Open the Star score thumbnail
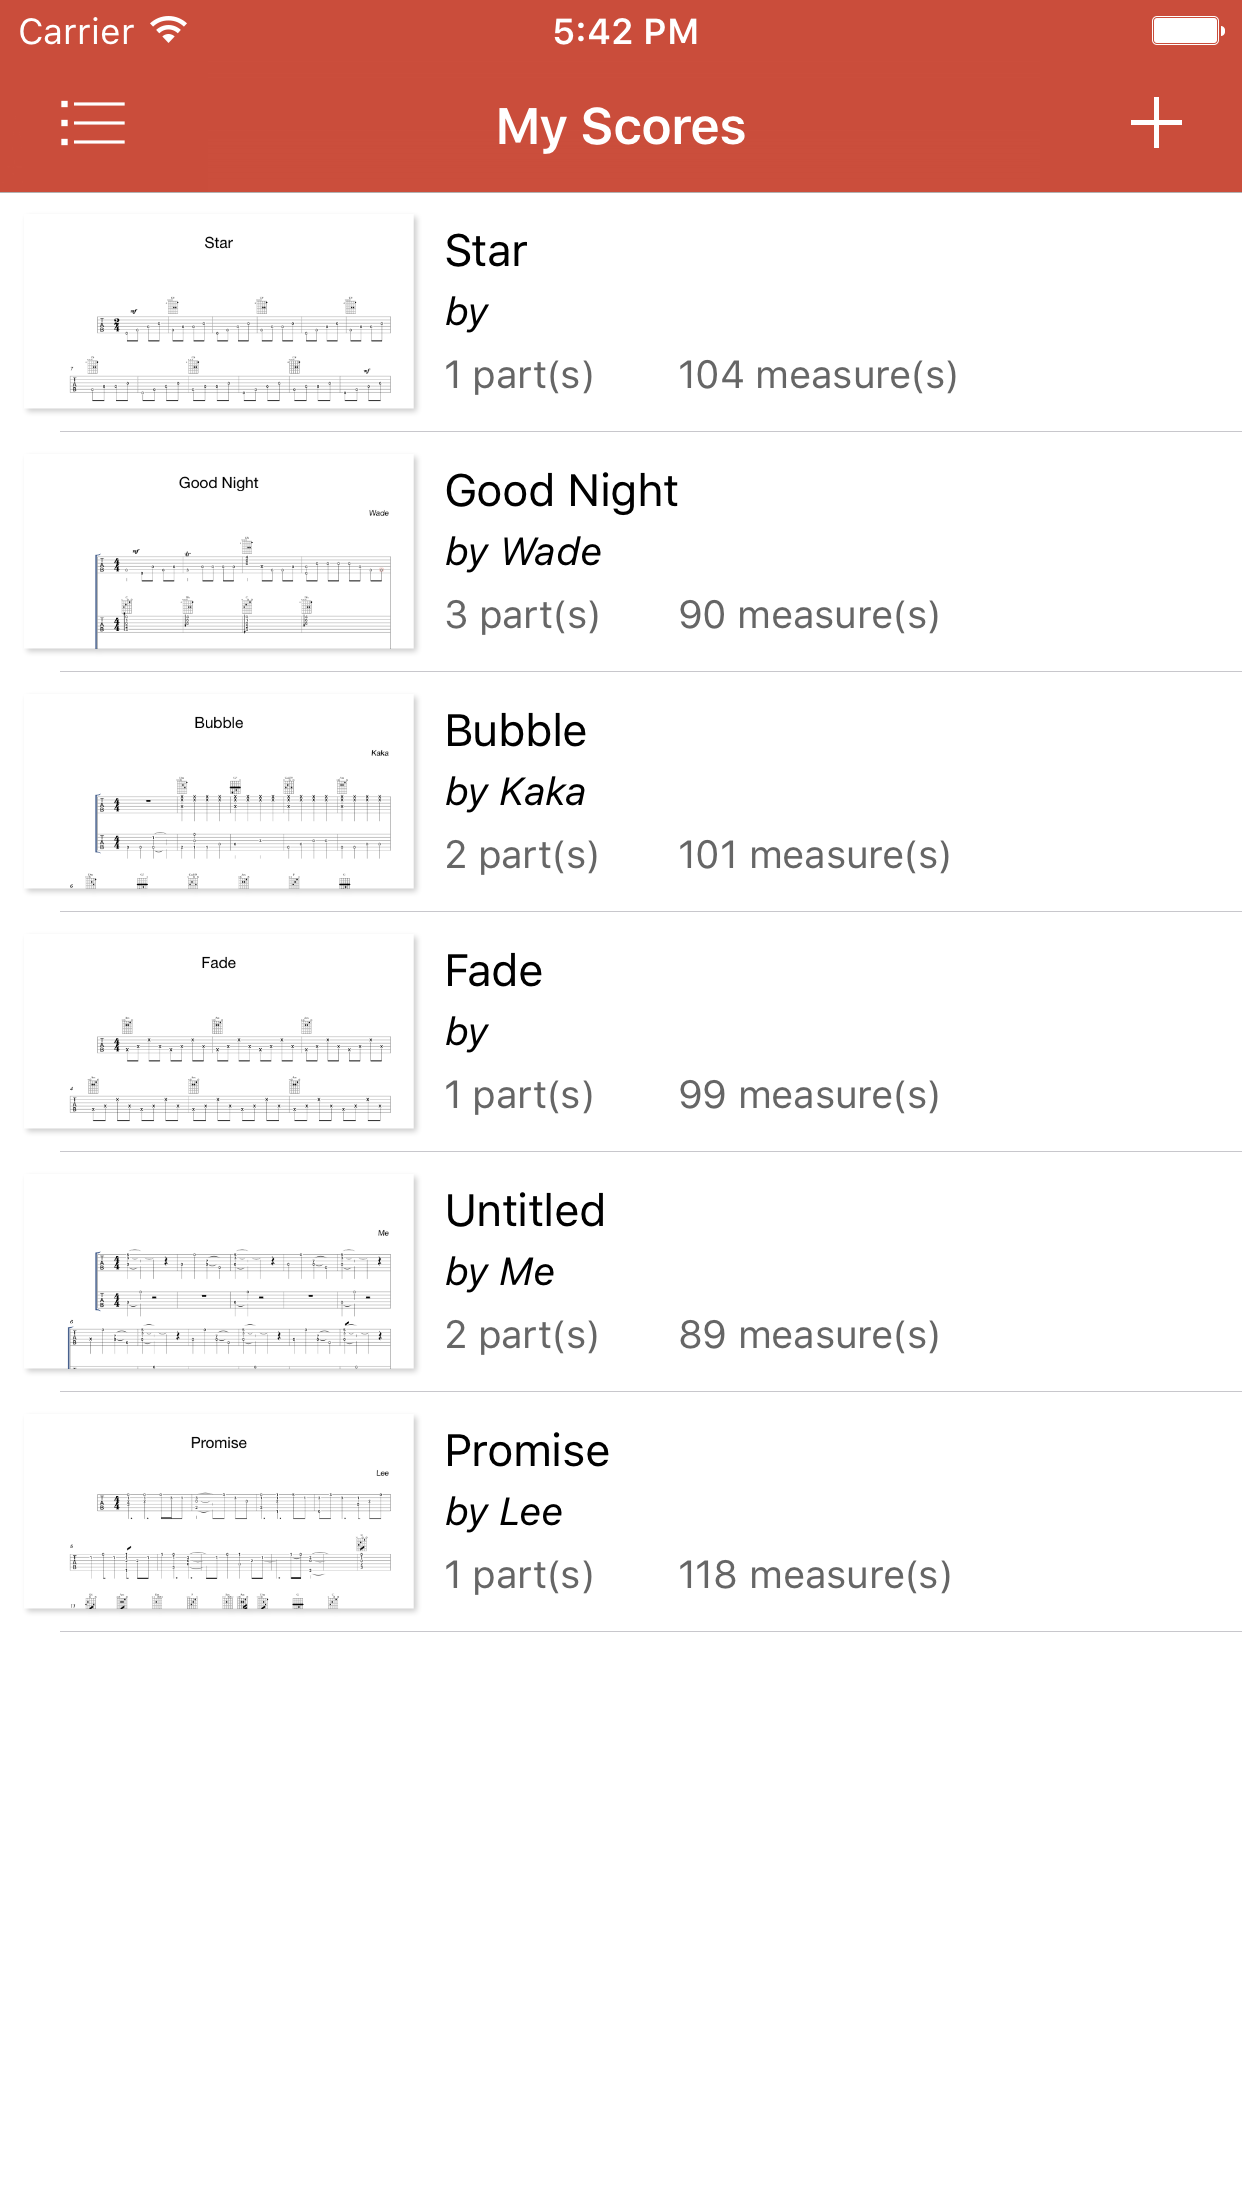This screenshot has height=2208, width=1242. click(219, 312)
